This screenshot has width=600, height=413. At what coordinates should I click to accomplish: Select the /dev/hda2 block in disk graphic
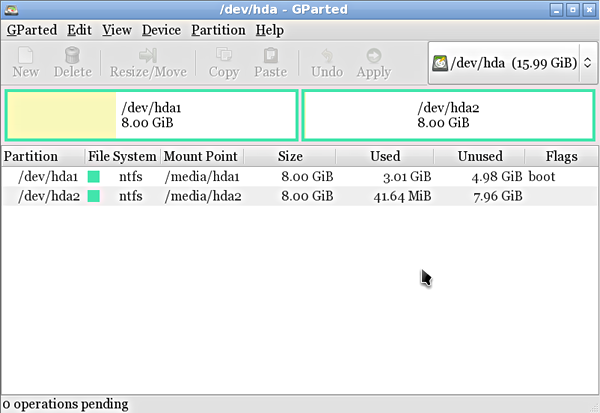coord(448,116)
